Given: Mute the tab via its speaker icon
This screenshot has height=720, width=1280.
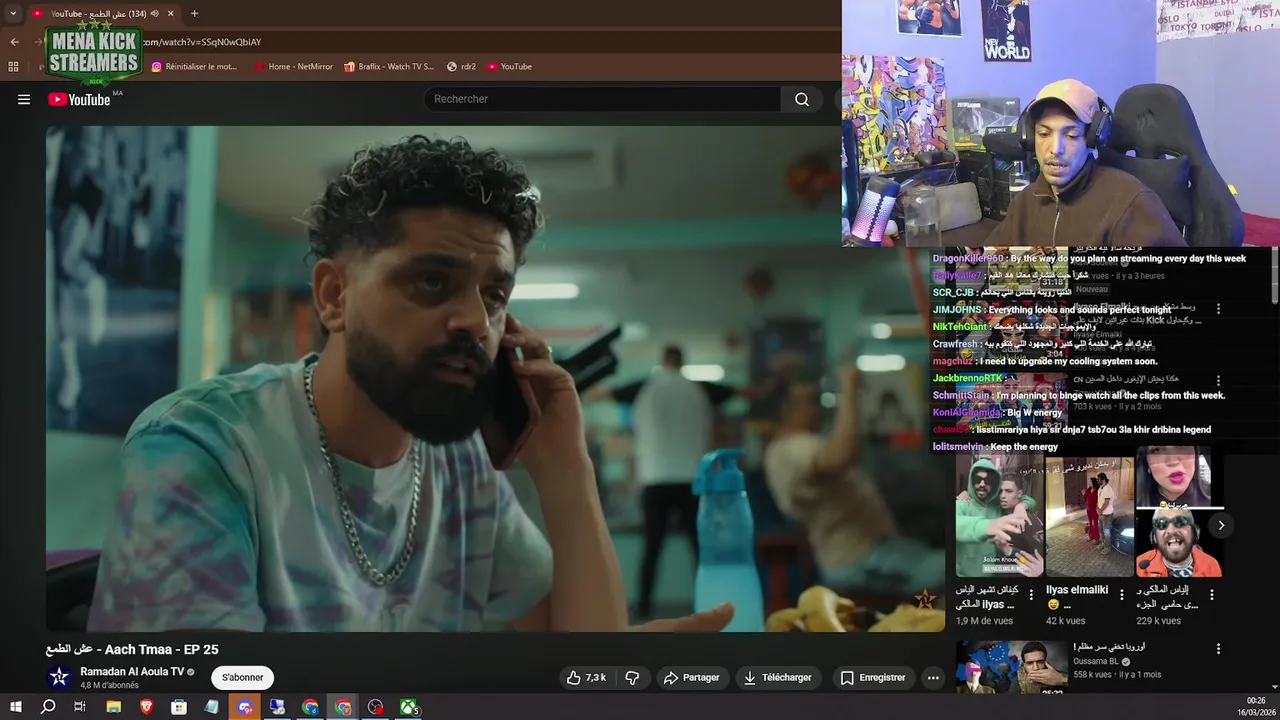Looking at the screenshot, I should point(154,13).
